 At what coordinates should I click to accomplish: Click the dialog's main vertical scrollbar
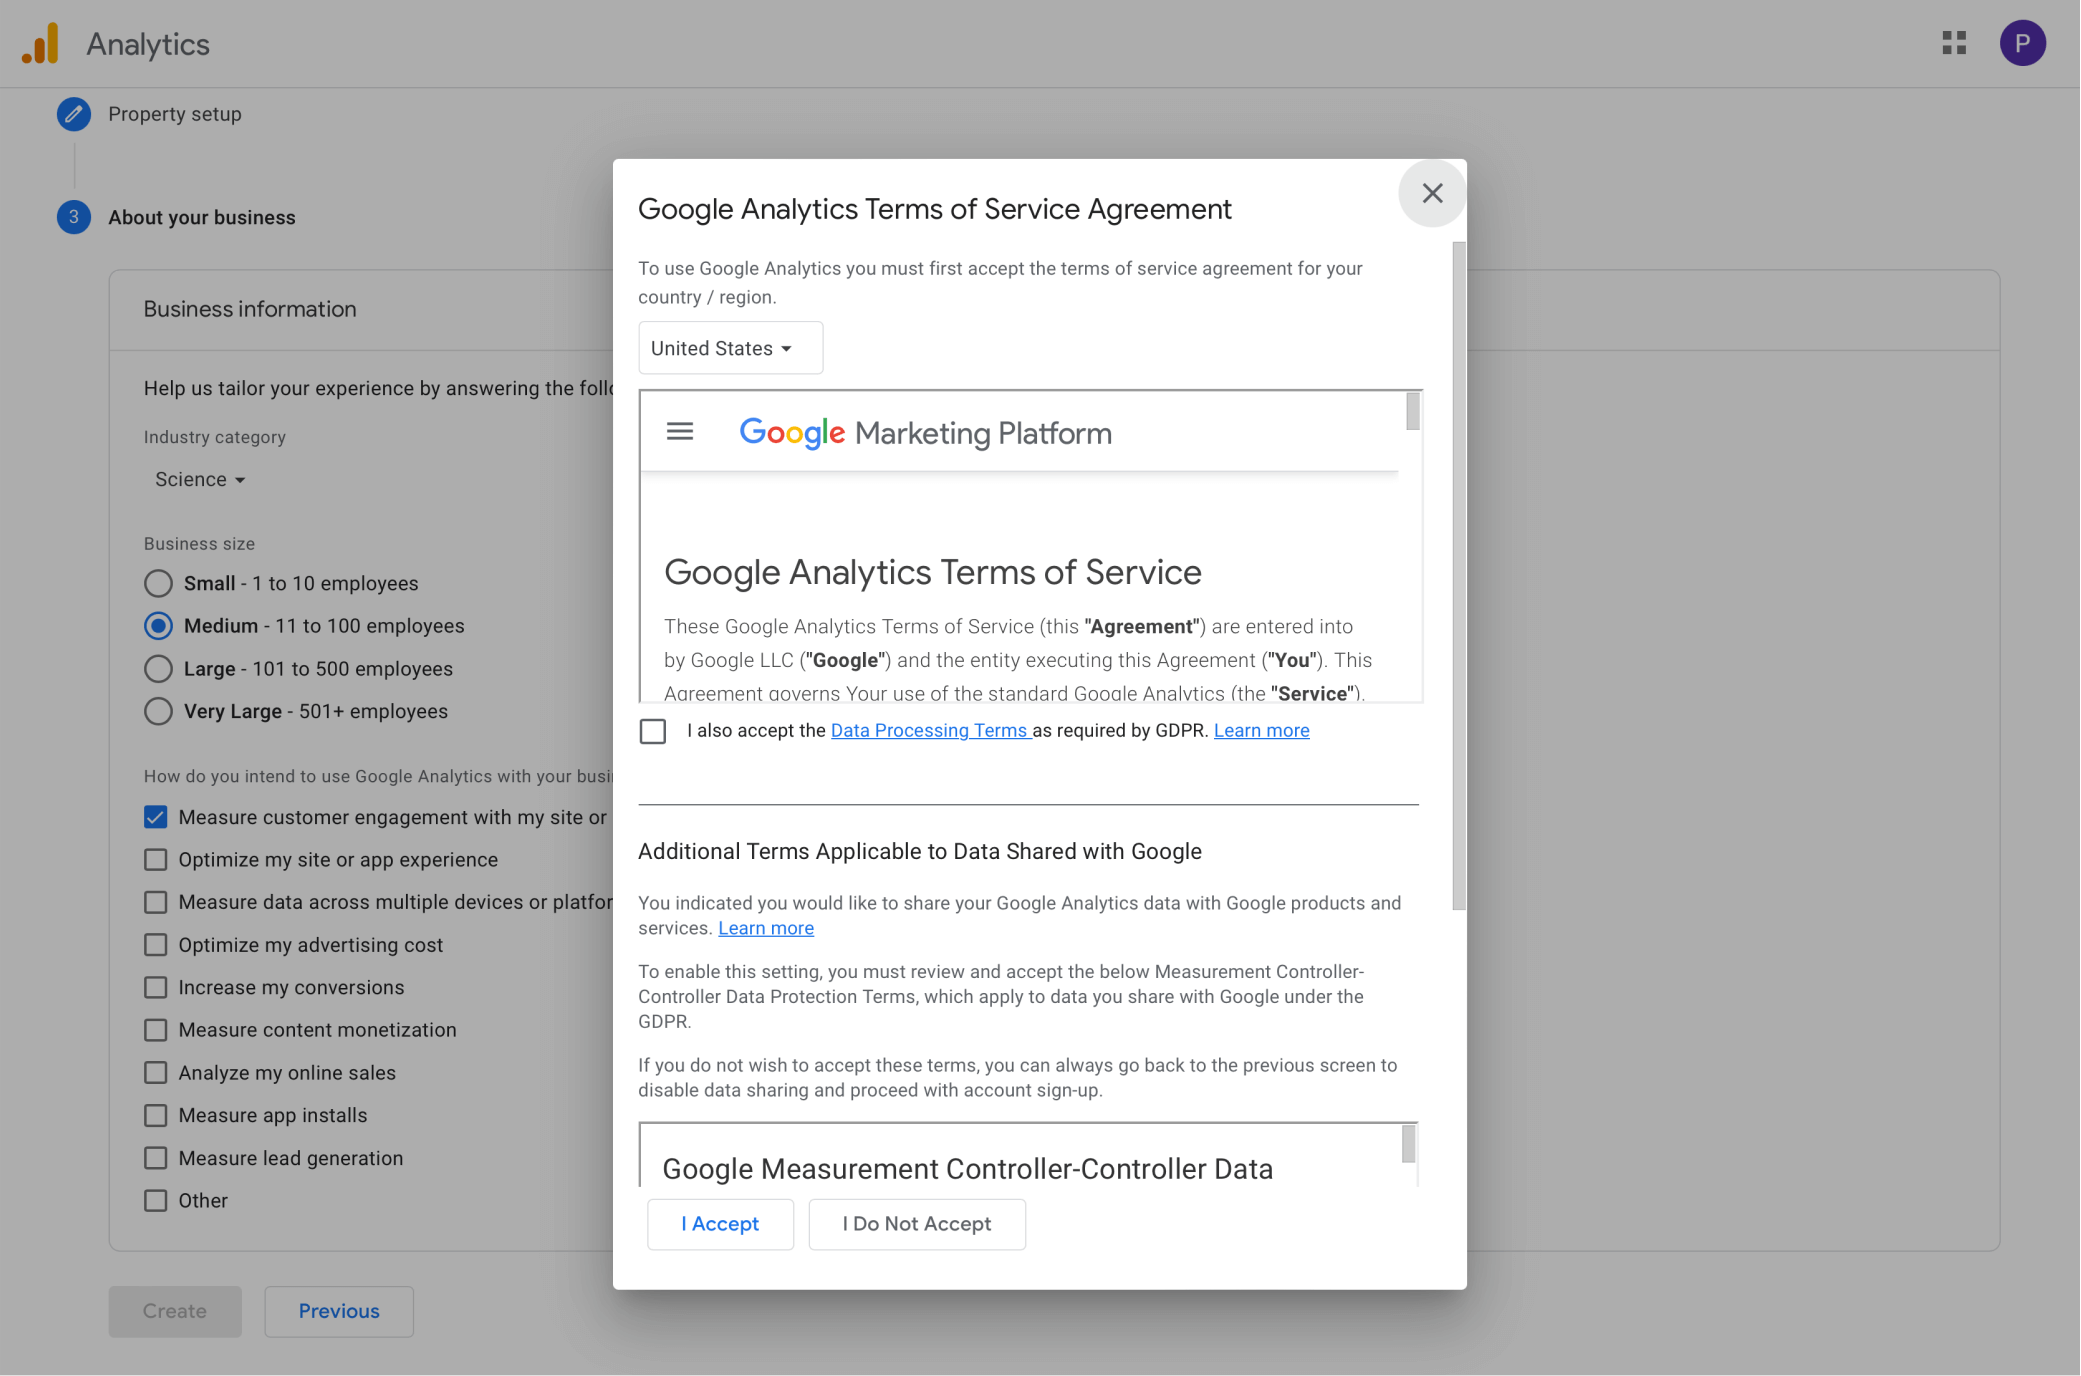(1459, 576)
